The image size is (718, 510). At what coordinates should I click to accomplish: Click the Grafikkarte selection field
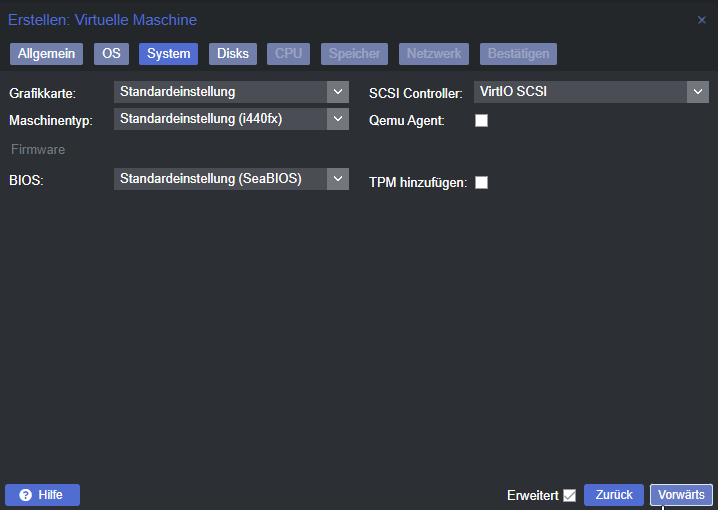(220, 92)
